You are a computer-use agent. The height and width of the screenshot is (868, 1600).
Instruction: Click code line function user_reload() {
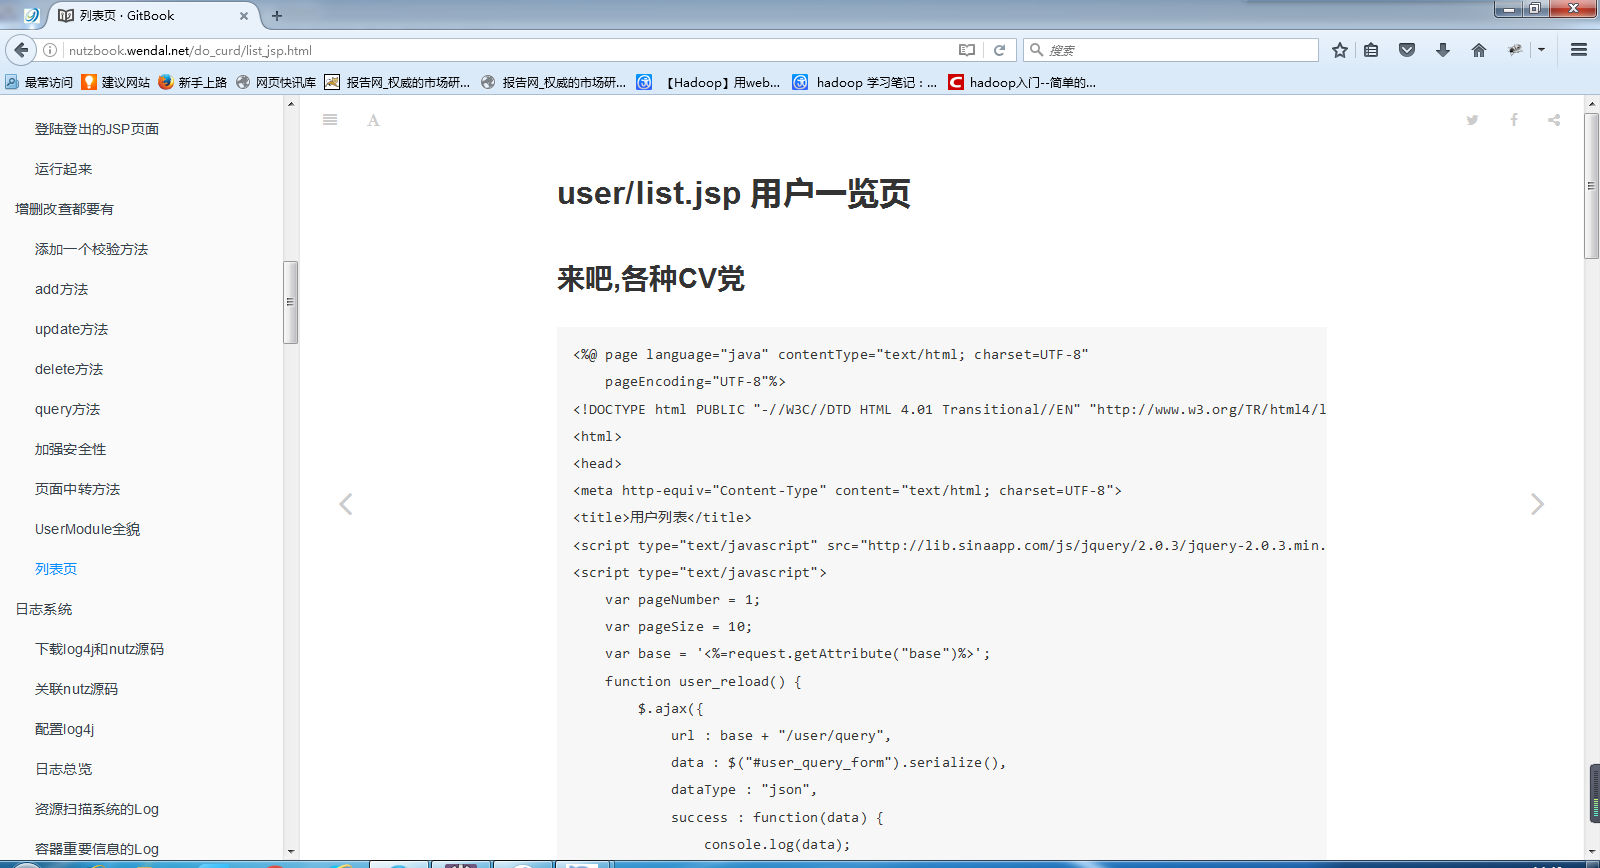coord(703,681)
